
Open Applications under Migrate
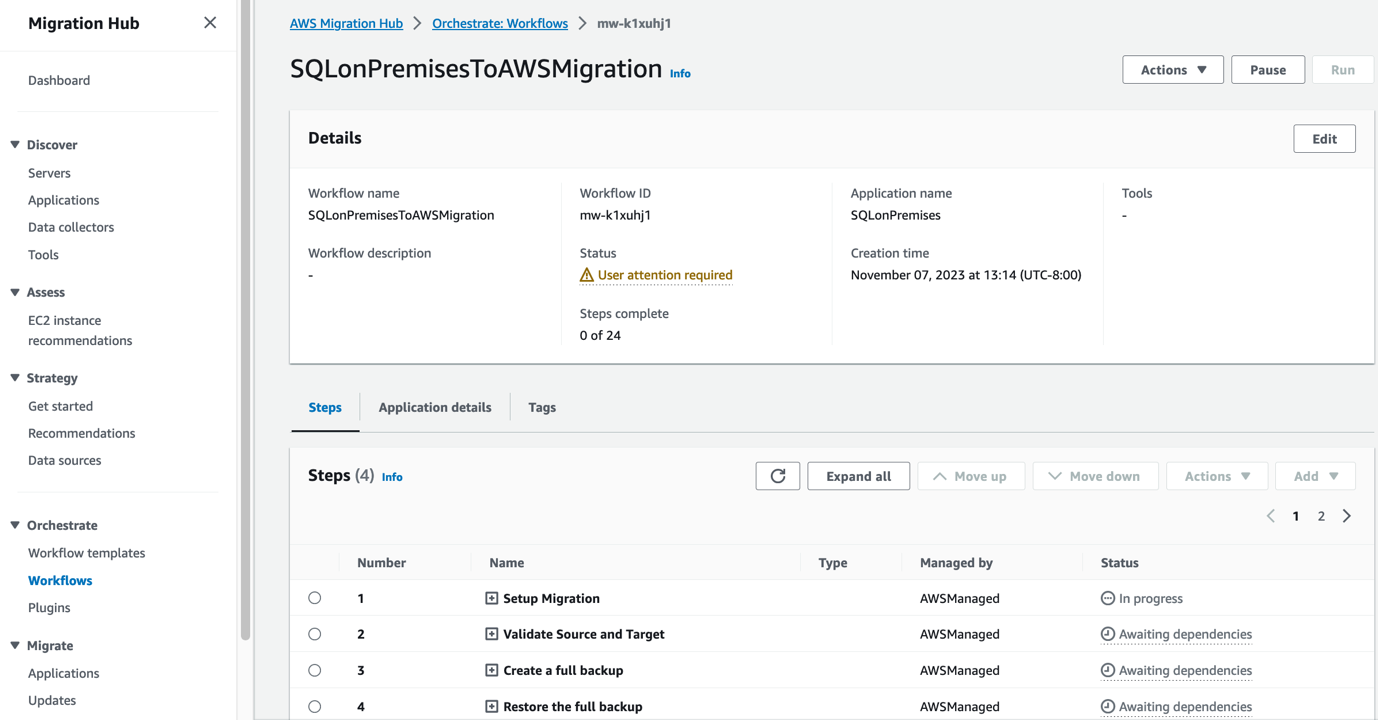(64, 673)
